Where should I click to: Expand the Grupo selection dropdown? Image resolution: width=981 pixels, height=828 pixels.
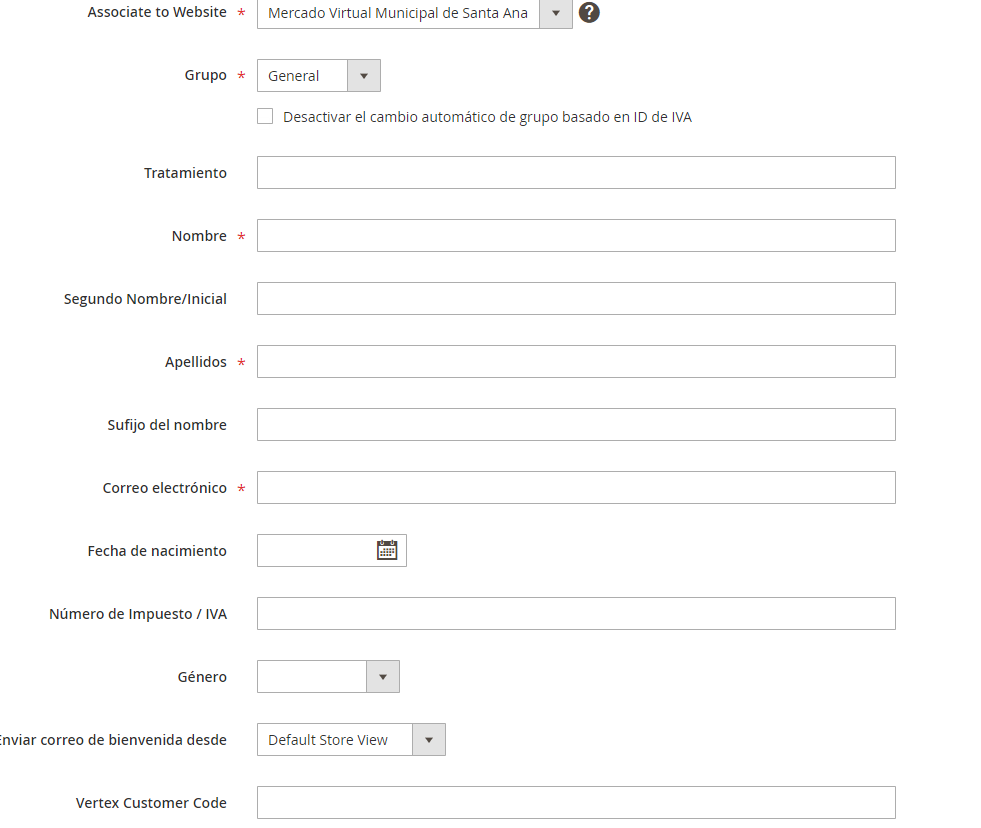click(x=364, y=75)
